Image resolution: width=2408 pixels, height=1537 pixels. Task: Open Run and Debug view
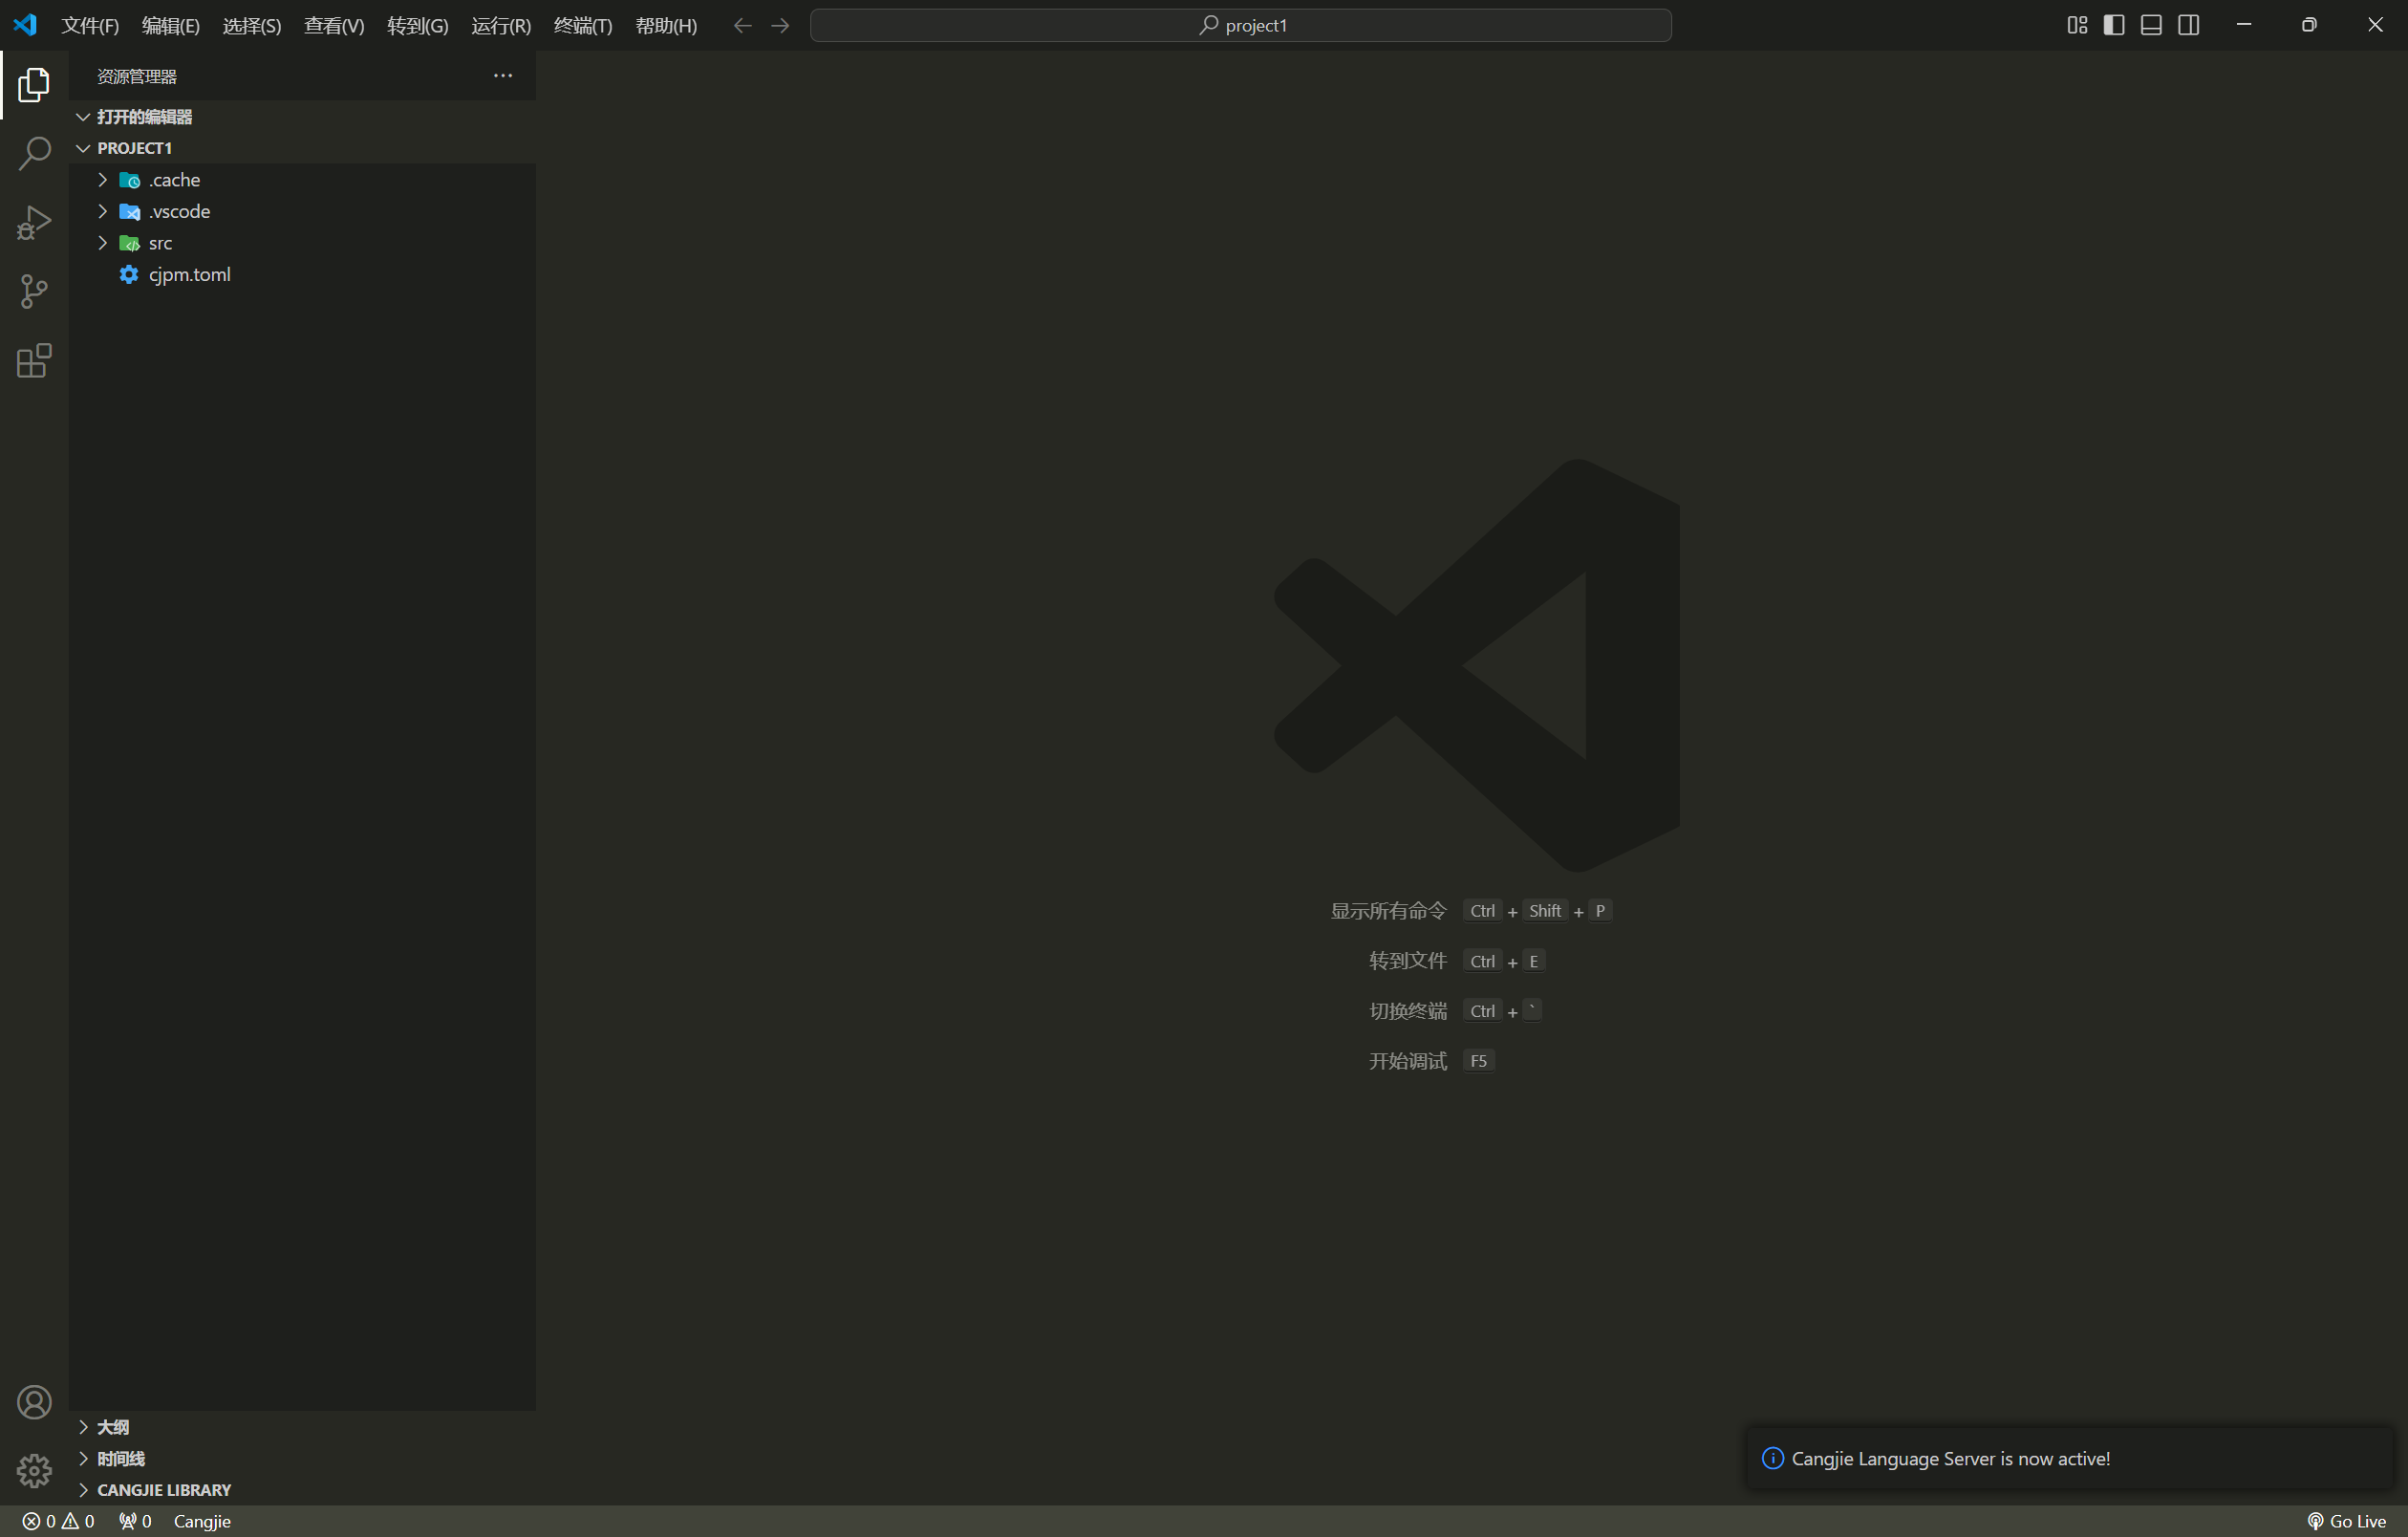[x=34, y=222]
